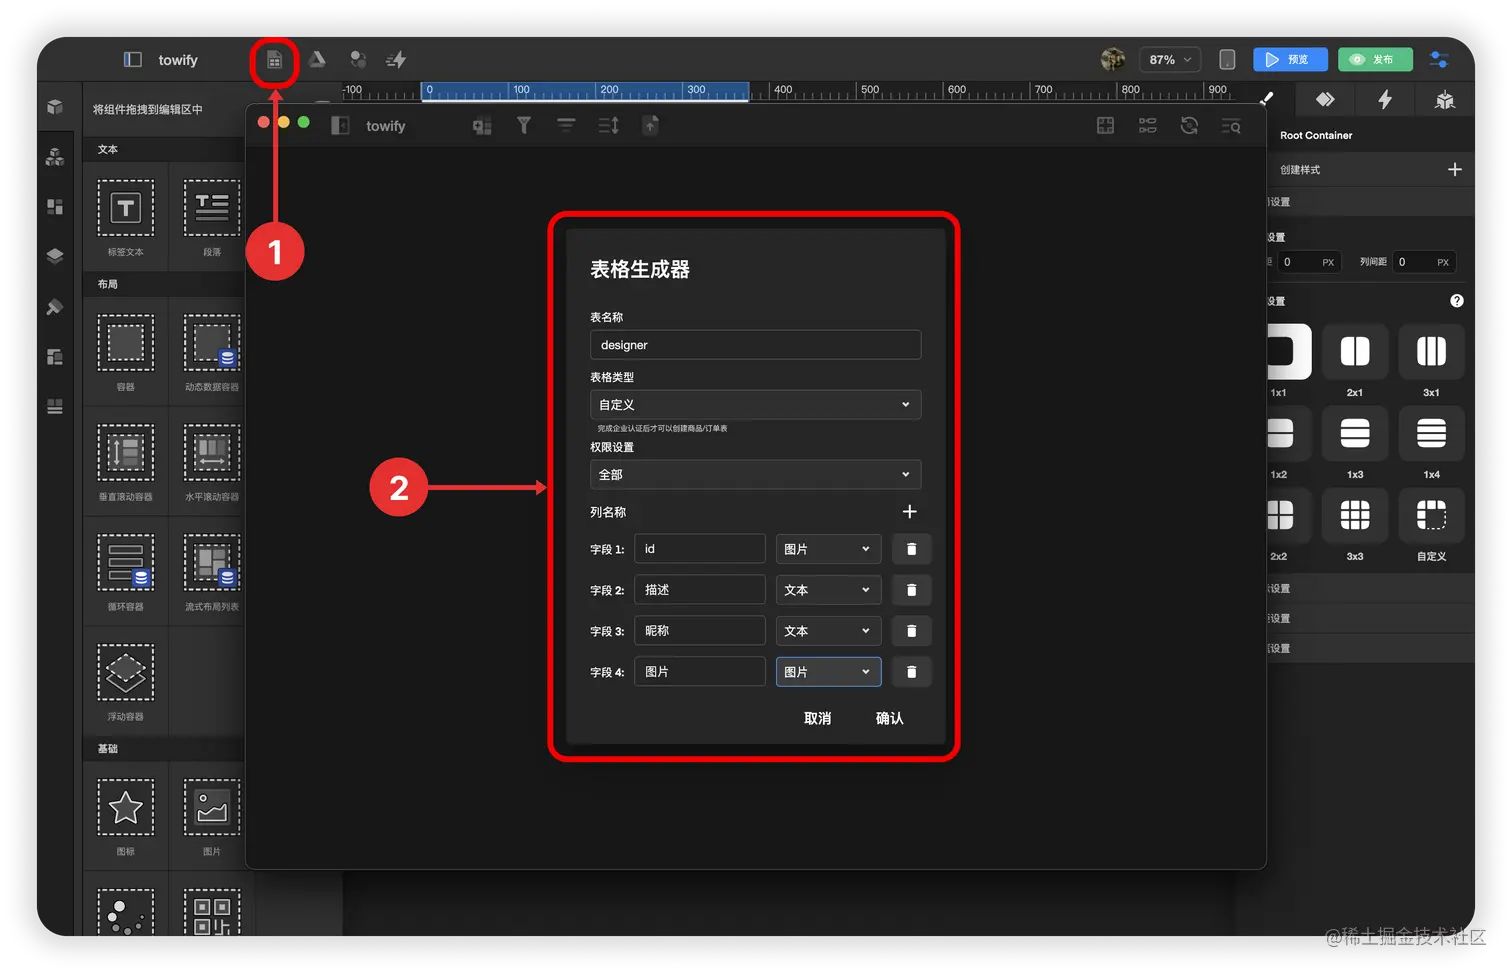1512x973 pixels.
Task: Select the 循环容器 loop container component
Action: [125, 572]
